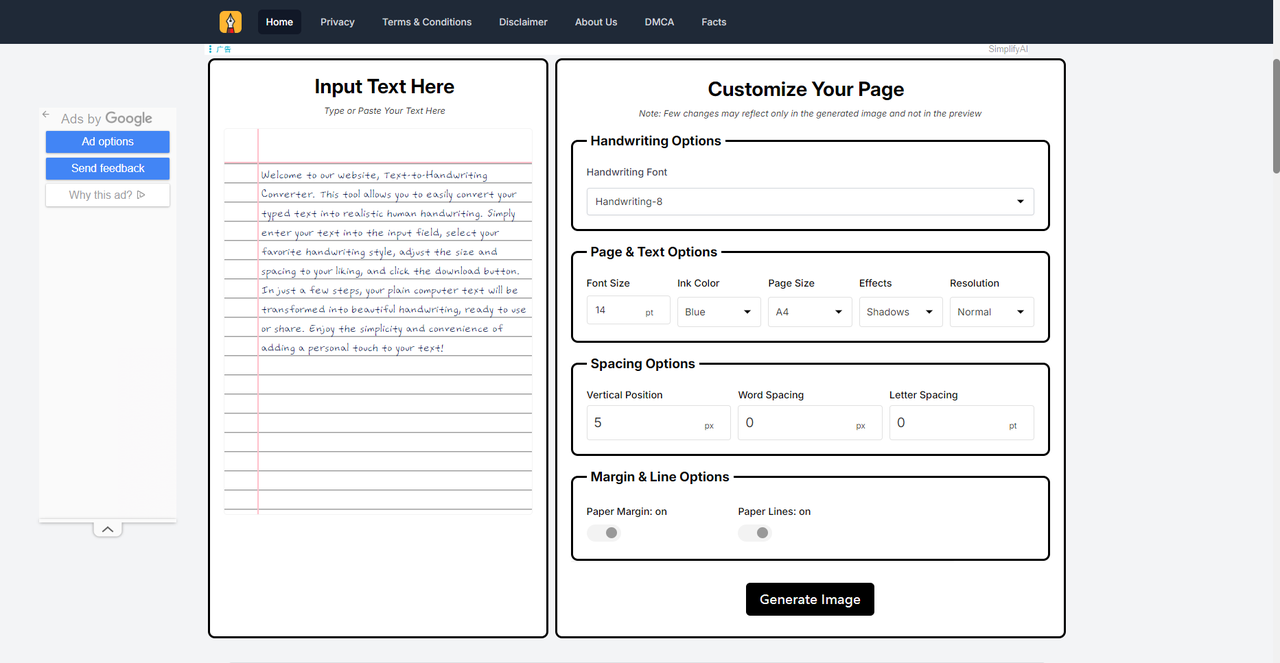Click the Font Size input field
The height and width of the screenshot is (663, 1280).
(x=618, y=311)
